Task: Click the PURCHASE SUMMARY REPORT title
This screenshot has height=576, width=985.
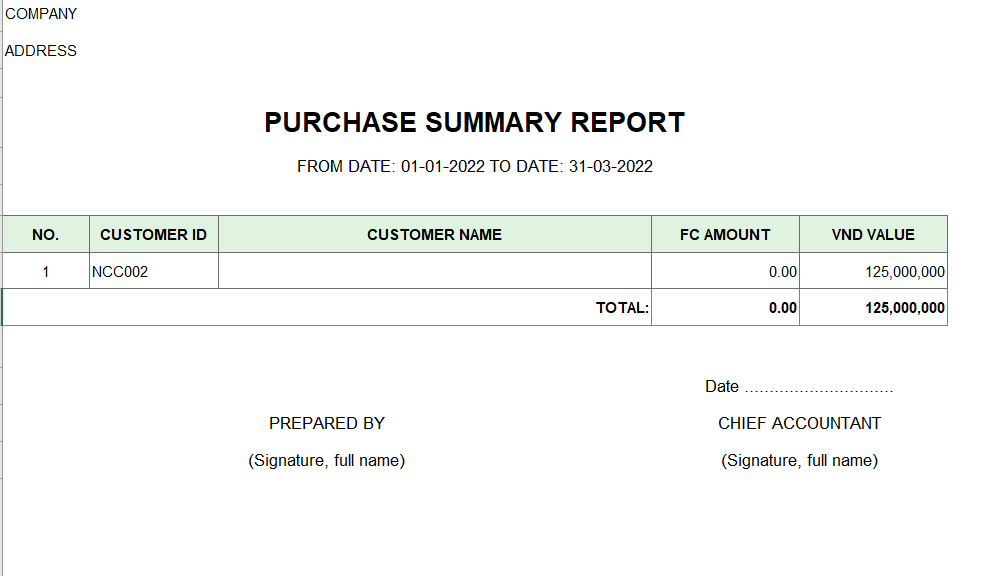Action: (474, 122)
